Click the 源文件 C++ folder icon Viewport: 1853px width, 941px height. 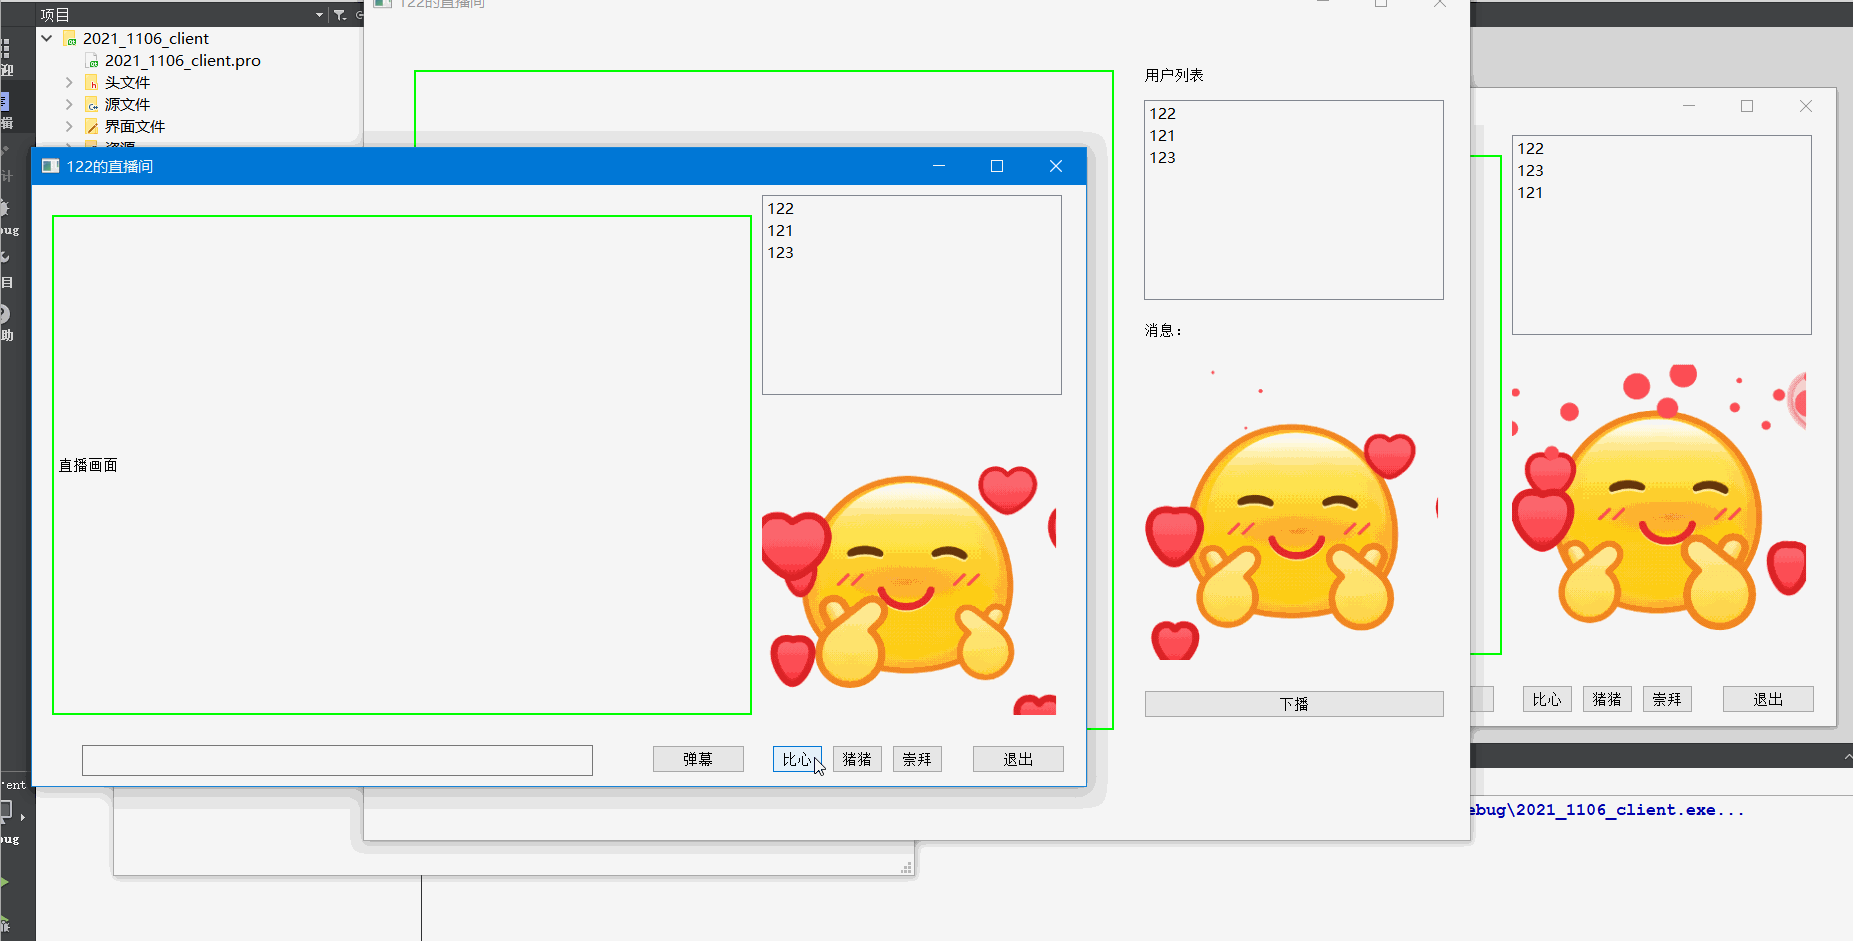pos(92,104)
